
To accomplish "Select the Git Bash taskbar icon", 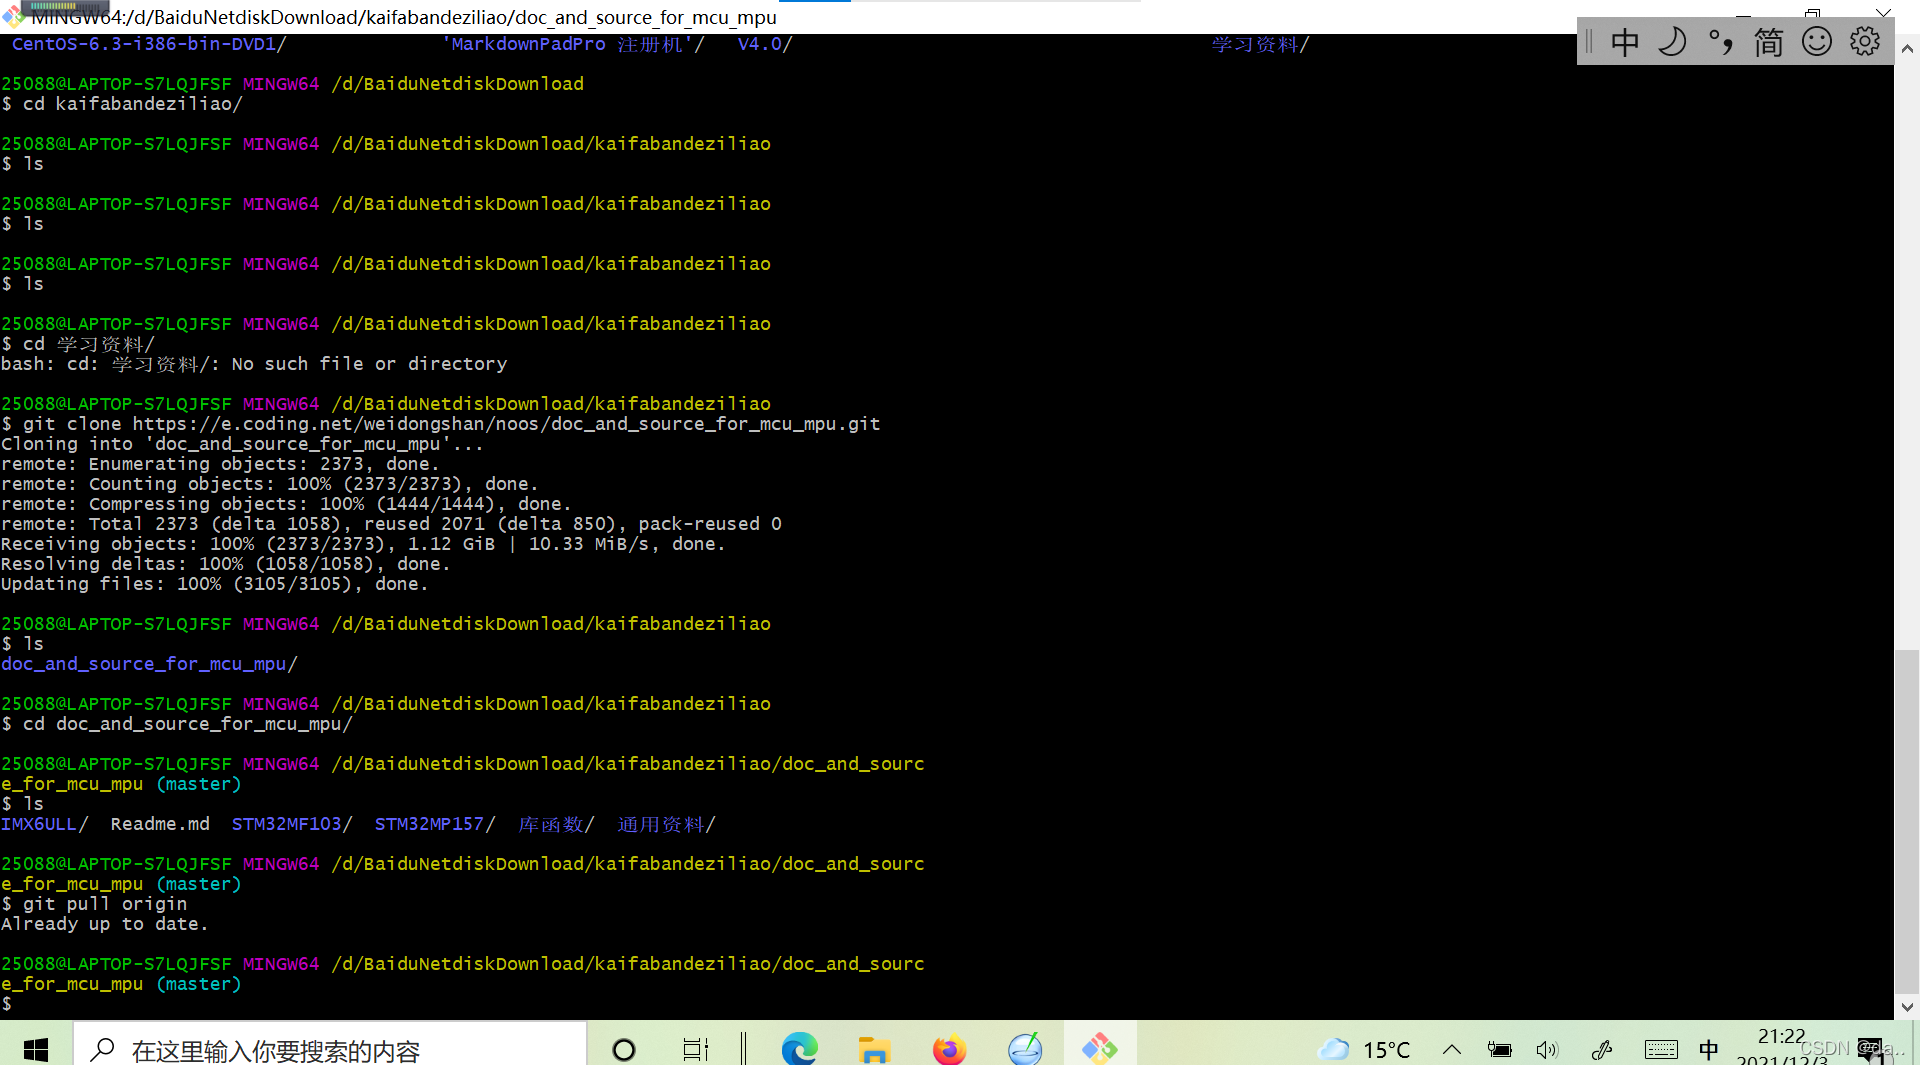I will 1100,1049.
